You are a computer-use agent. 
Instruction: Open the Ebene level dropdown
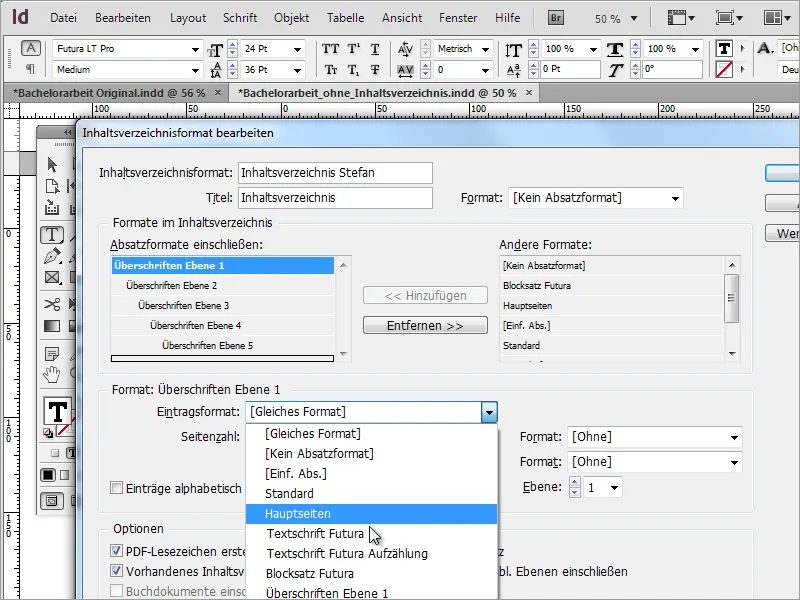[x=614, y=488]
